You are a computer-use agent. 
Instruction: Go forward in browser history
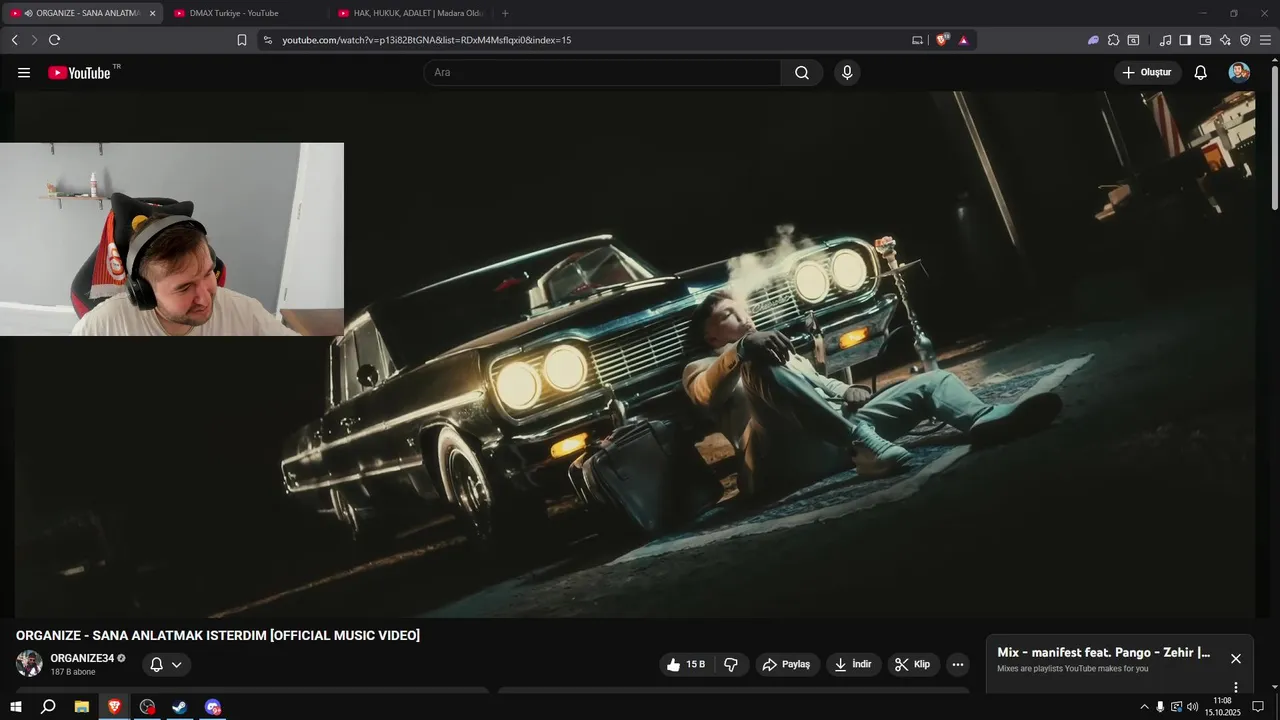pos(34,40)
